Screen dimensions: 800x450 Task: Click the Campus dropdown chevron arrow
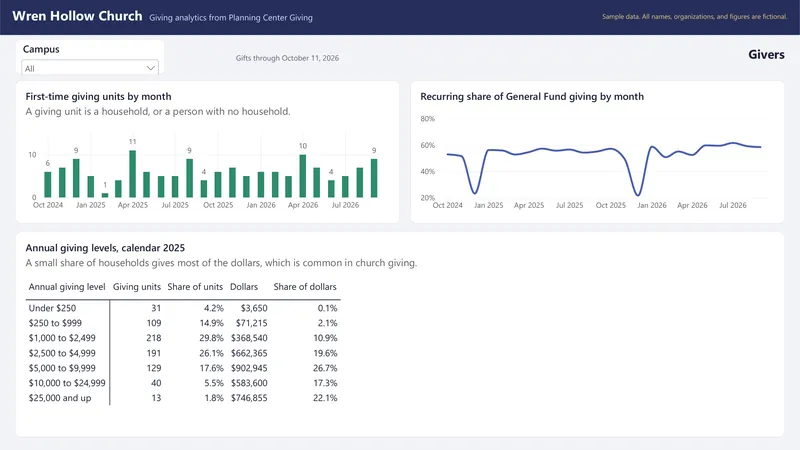tap(151, 68)
